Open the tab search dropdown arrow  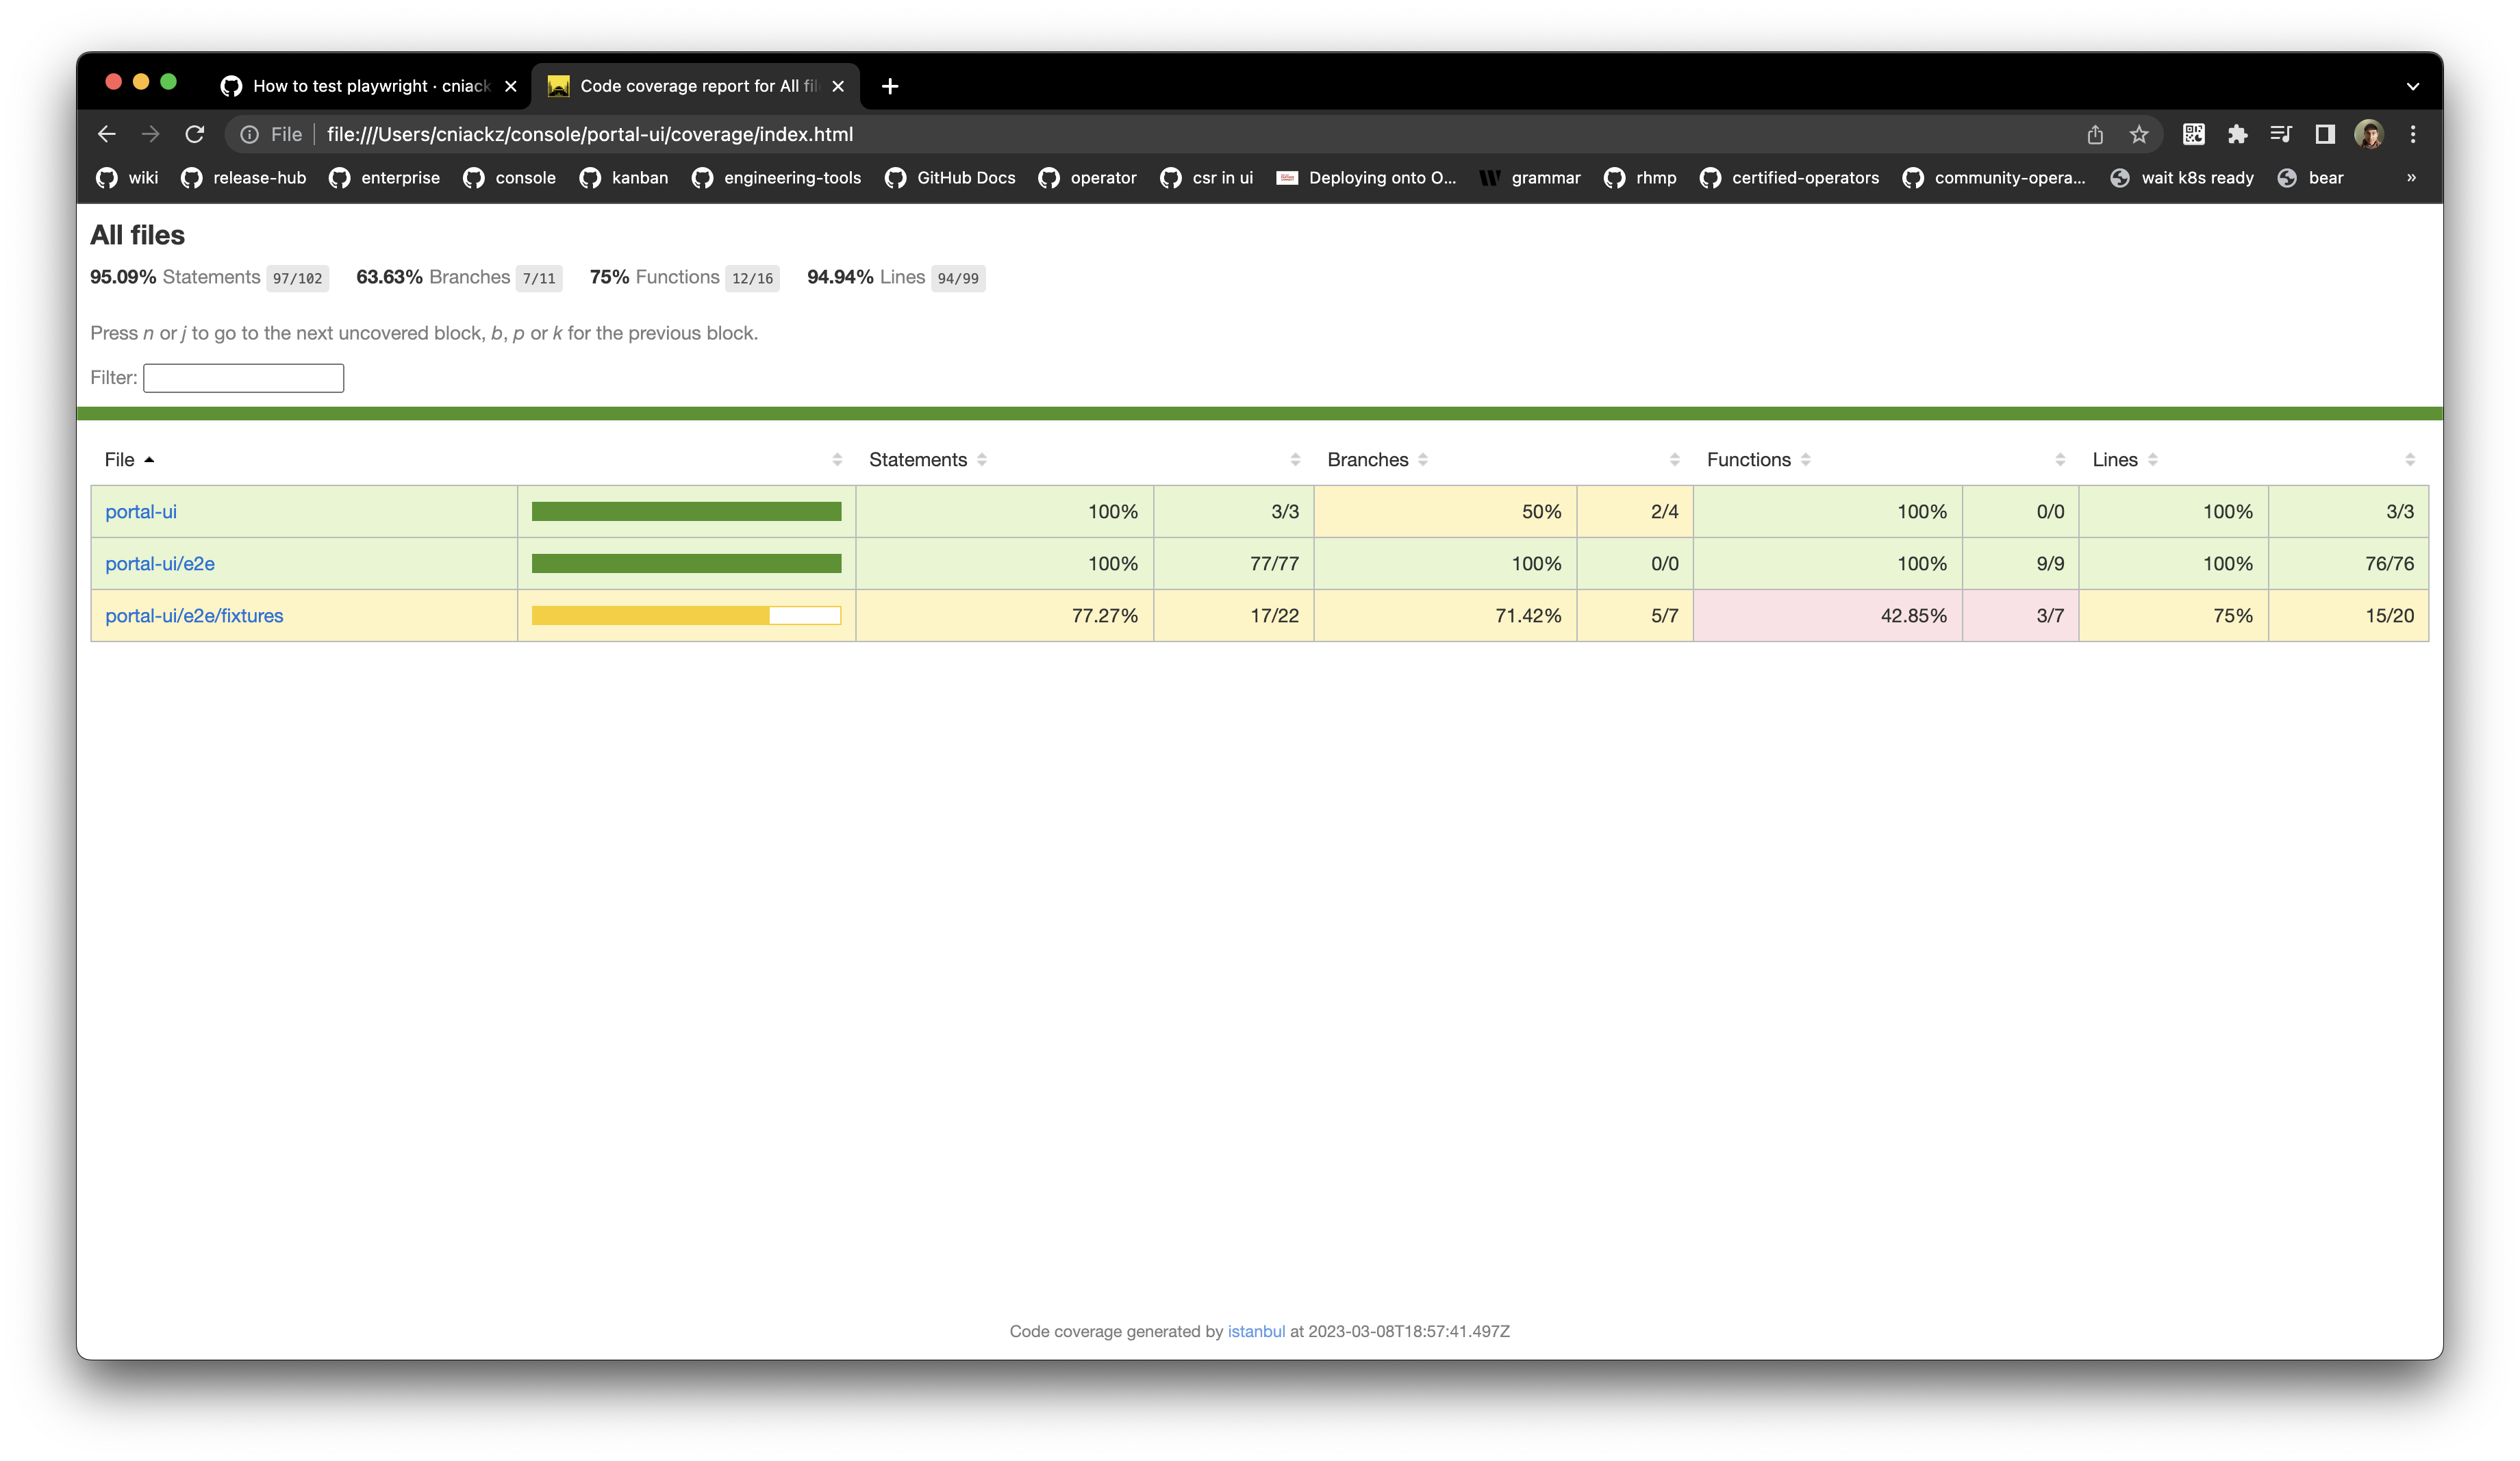2412,86
